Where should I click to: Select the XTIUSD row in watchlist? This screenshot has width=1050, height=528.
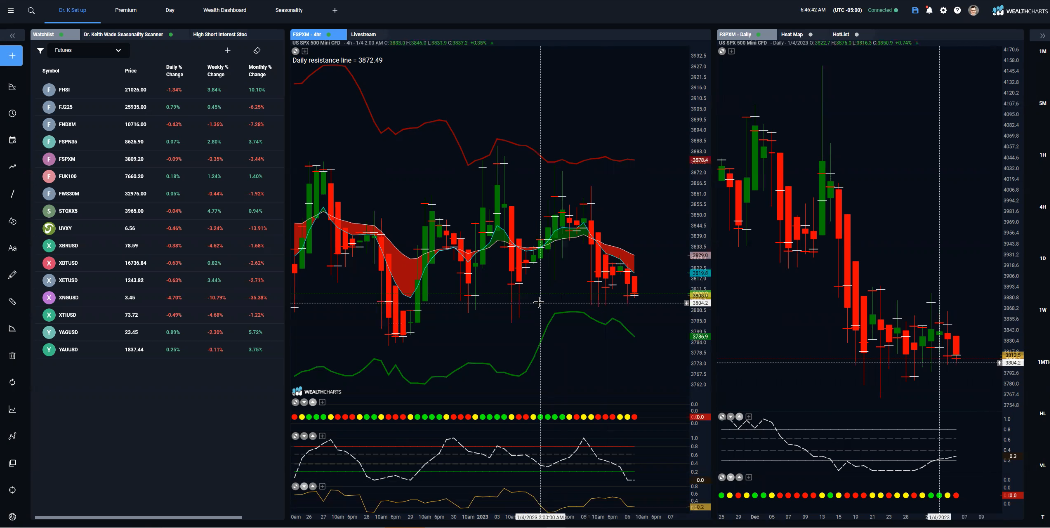click(159, 315)
